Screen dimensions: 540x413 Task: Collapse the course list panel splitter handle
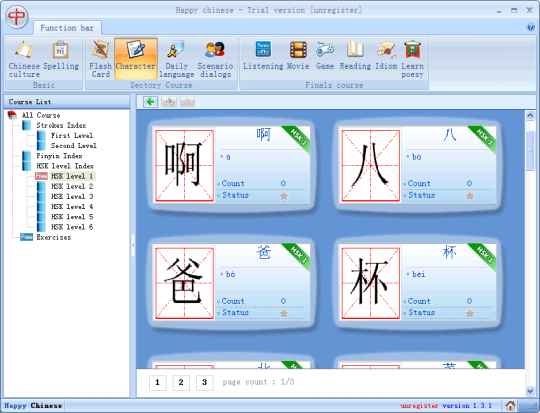133,245
